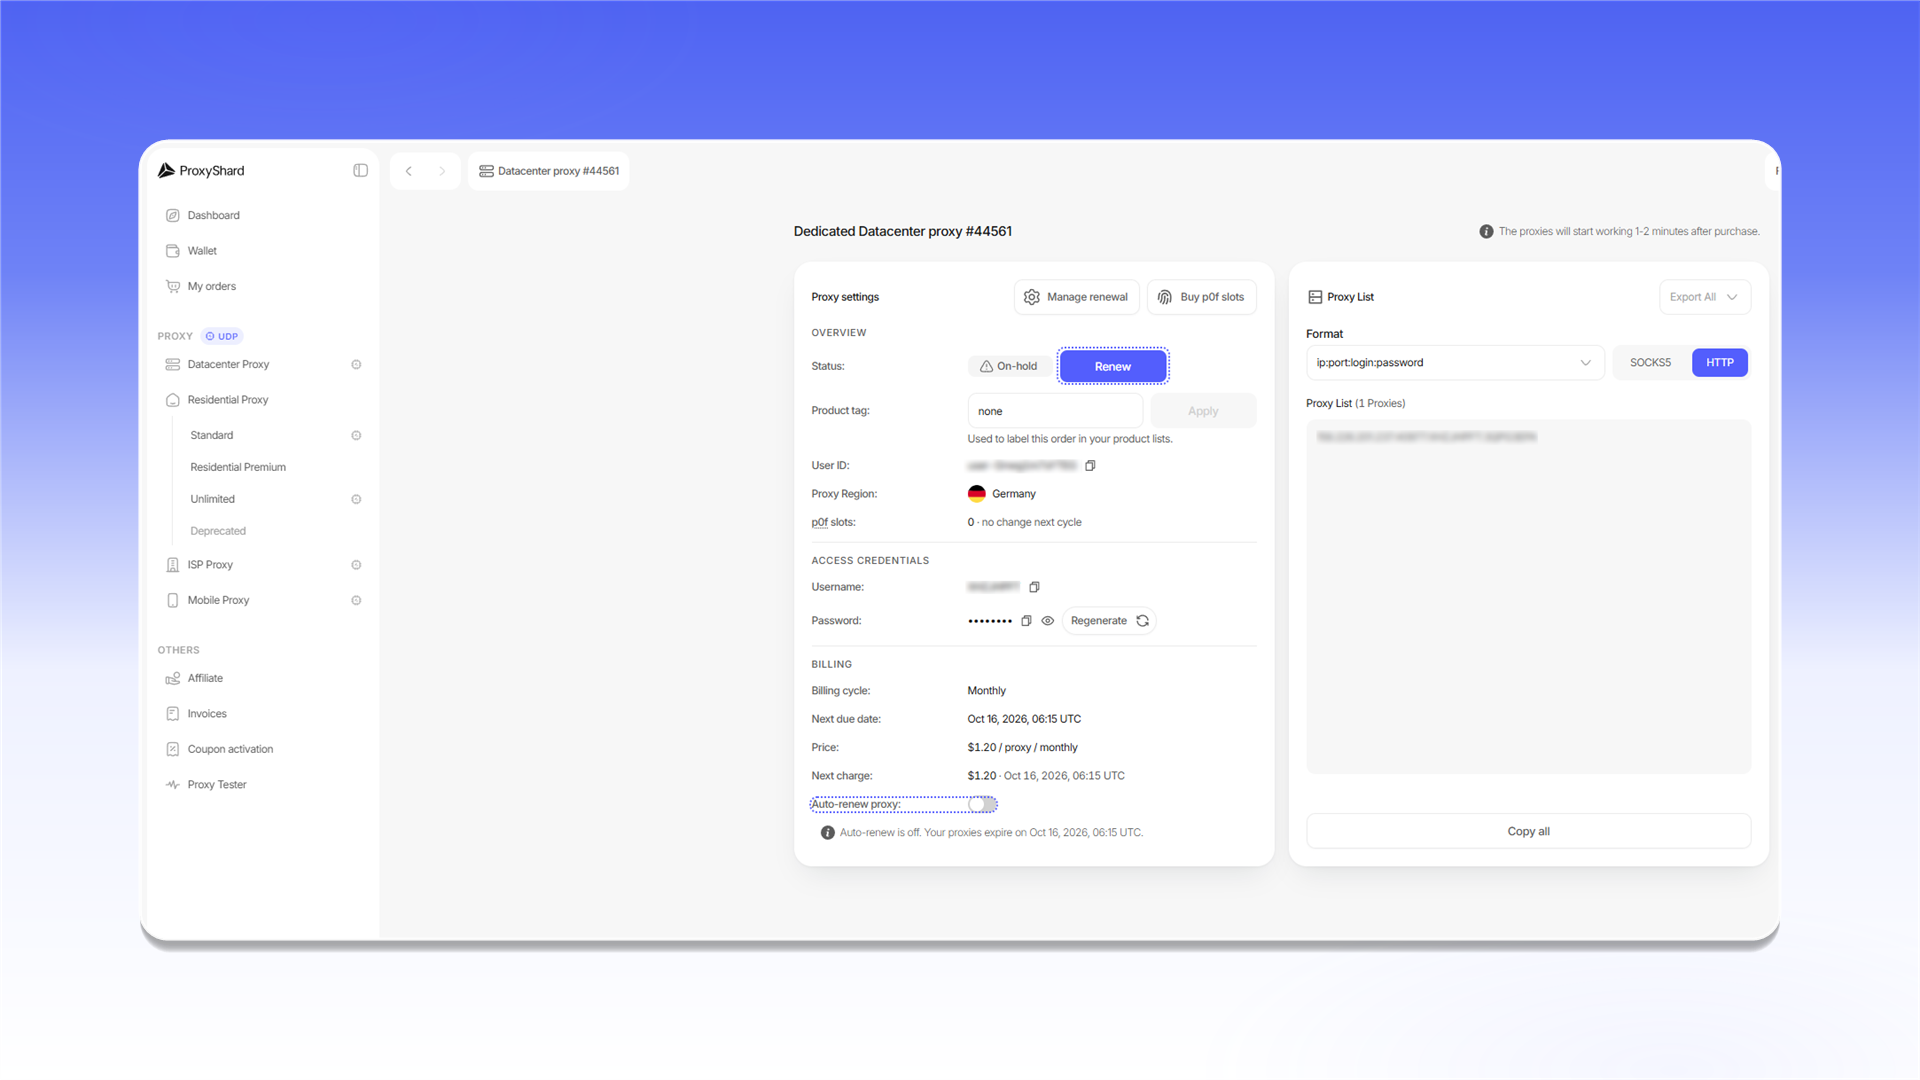Enable the Auto-renew proxy switch

[982, 804]
